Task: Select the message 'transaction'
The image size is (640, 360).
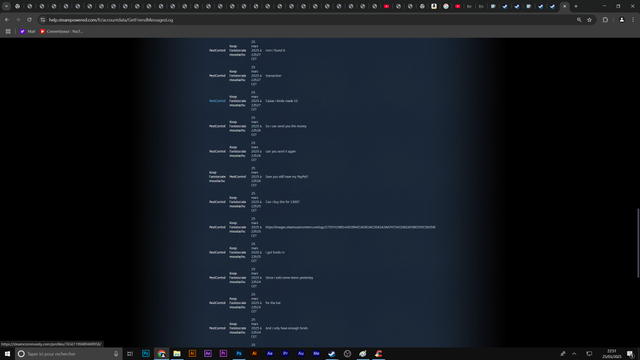Action: tap(273, 76)
